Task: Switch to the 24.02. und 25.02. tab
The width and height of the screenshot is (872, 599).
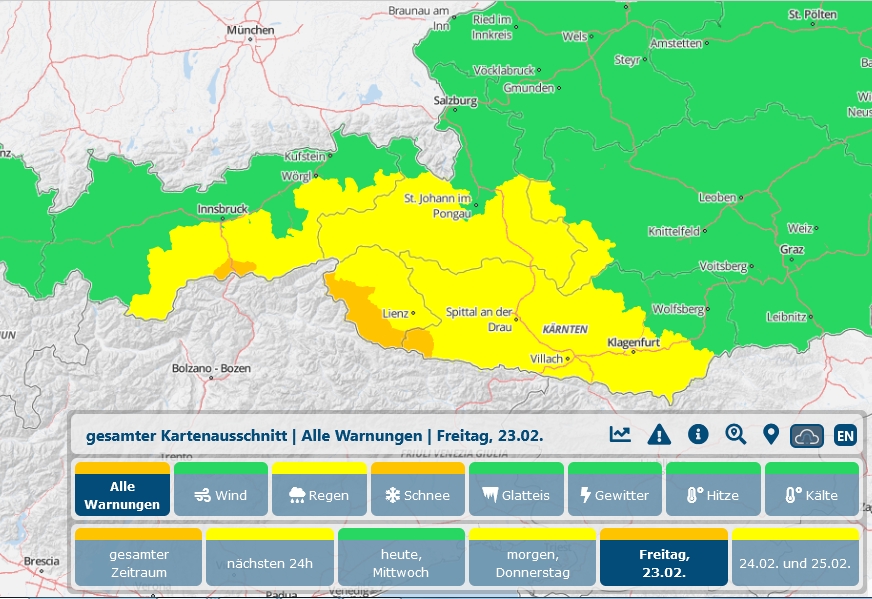Action: tap(794, 561)
